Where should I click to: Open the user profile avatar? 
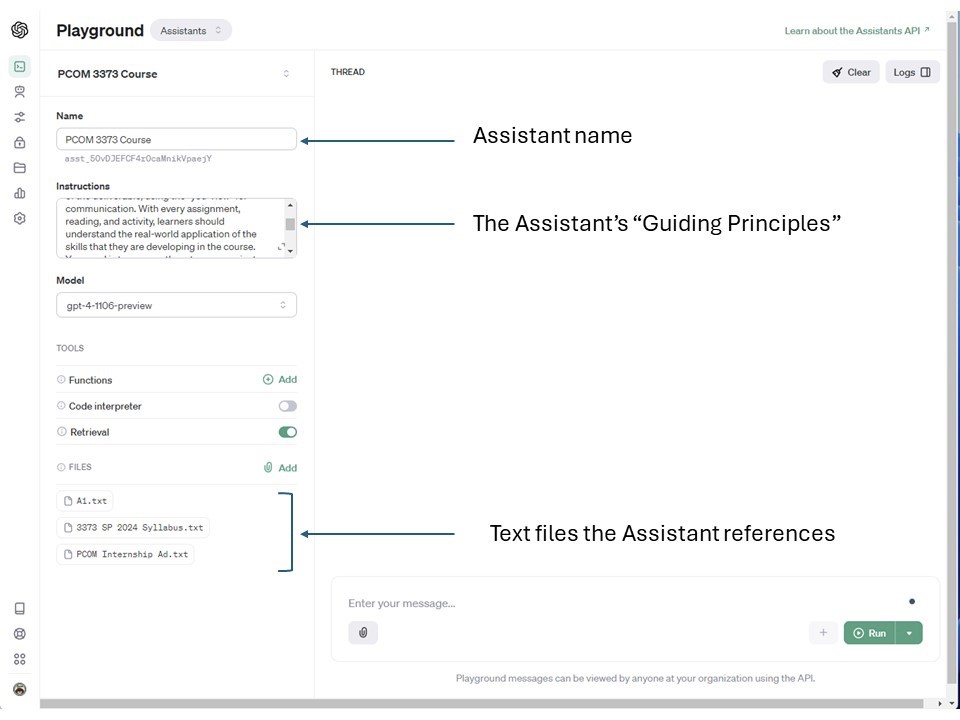[x=20, y=689]
